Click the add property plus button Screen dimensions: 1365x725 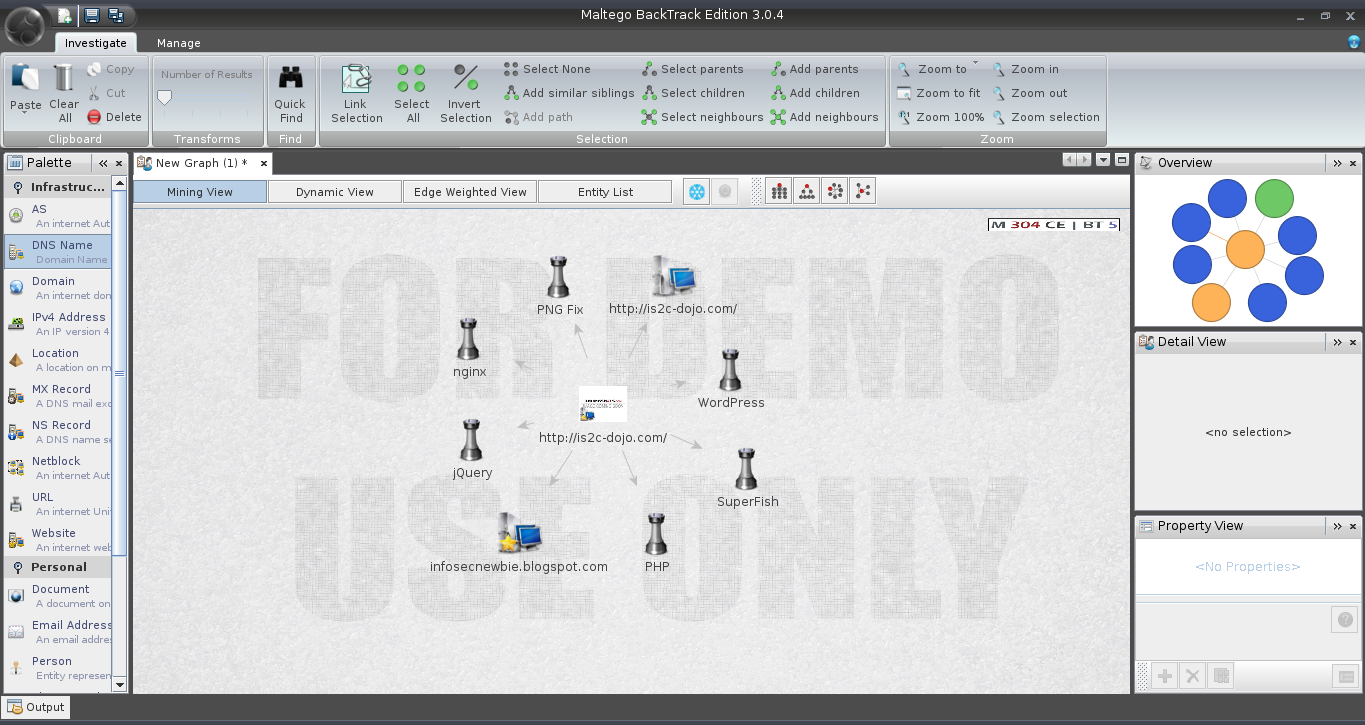click(1165, 677)
